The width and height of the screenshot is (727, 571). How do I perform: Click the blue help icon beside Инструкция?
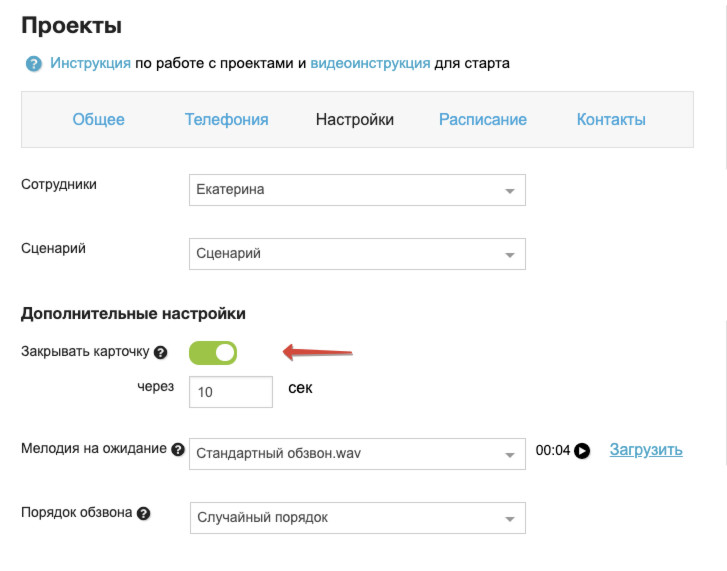pos(34,64)
